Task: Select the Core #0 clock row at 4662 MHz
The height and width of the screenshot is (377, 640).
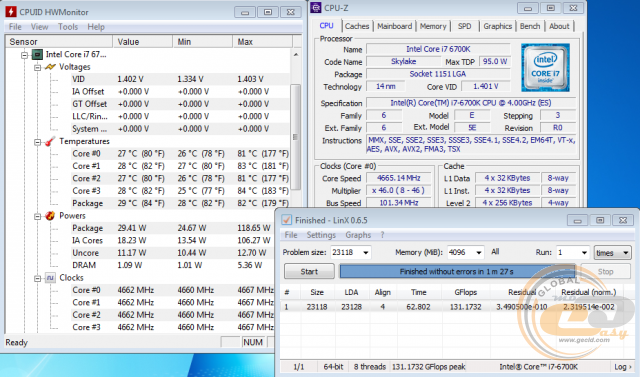Action: click(x=173, y=290)
